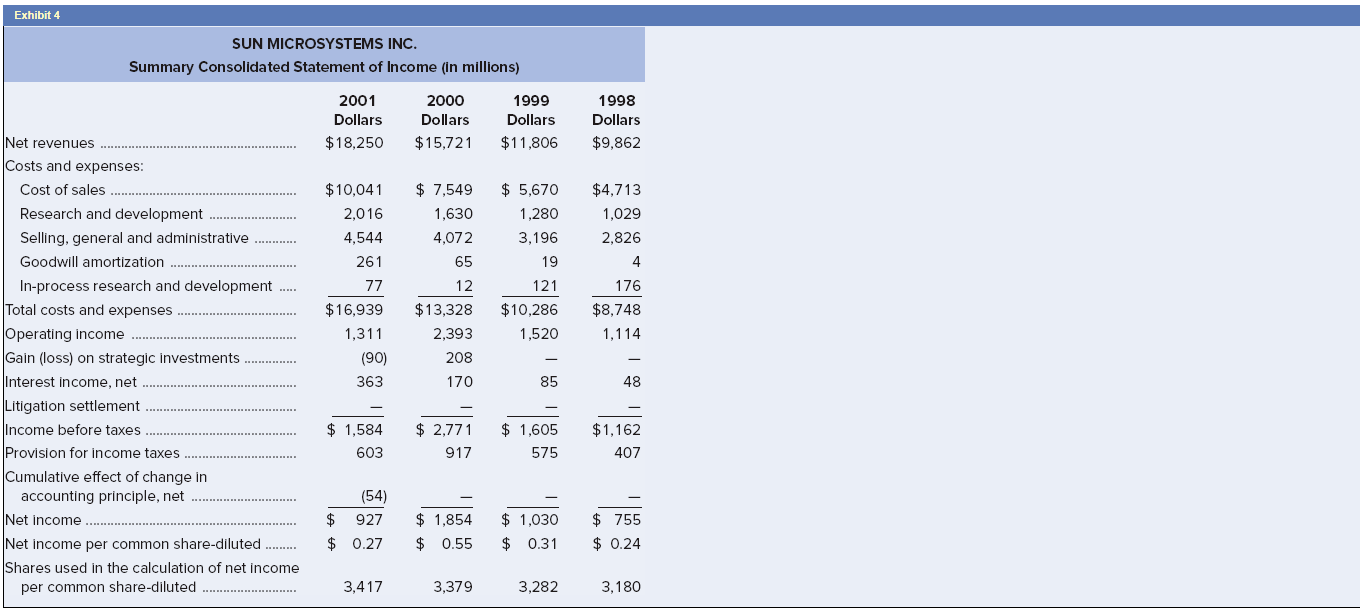Screen dimensions: 1360x613
Task: Select the Provision for income taxes label
Action: click(x=92, y=453)
